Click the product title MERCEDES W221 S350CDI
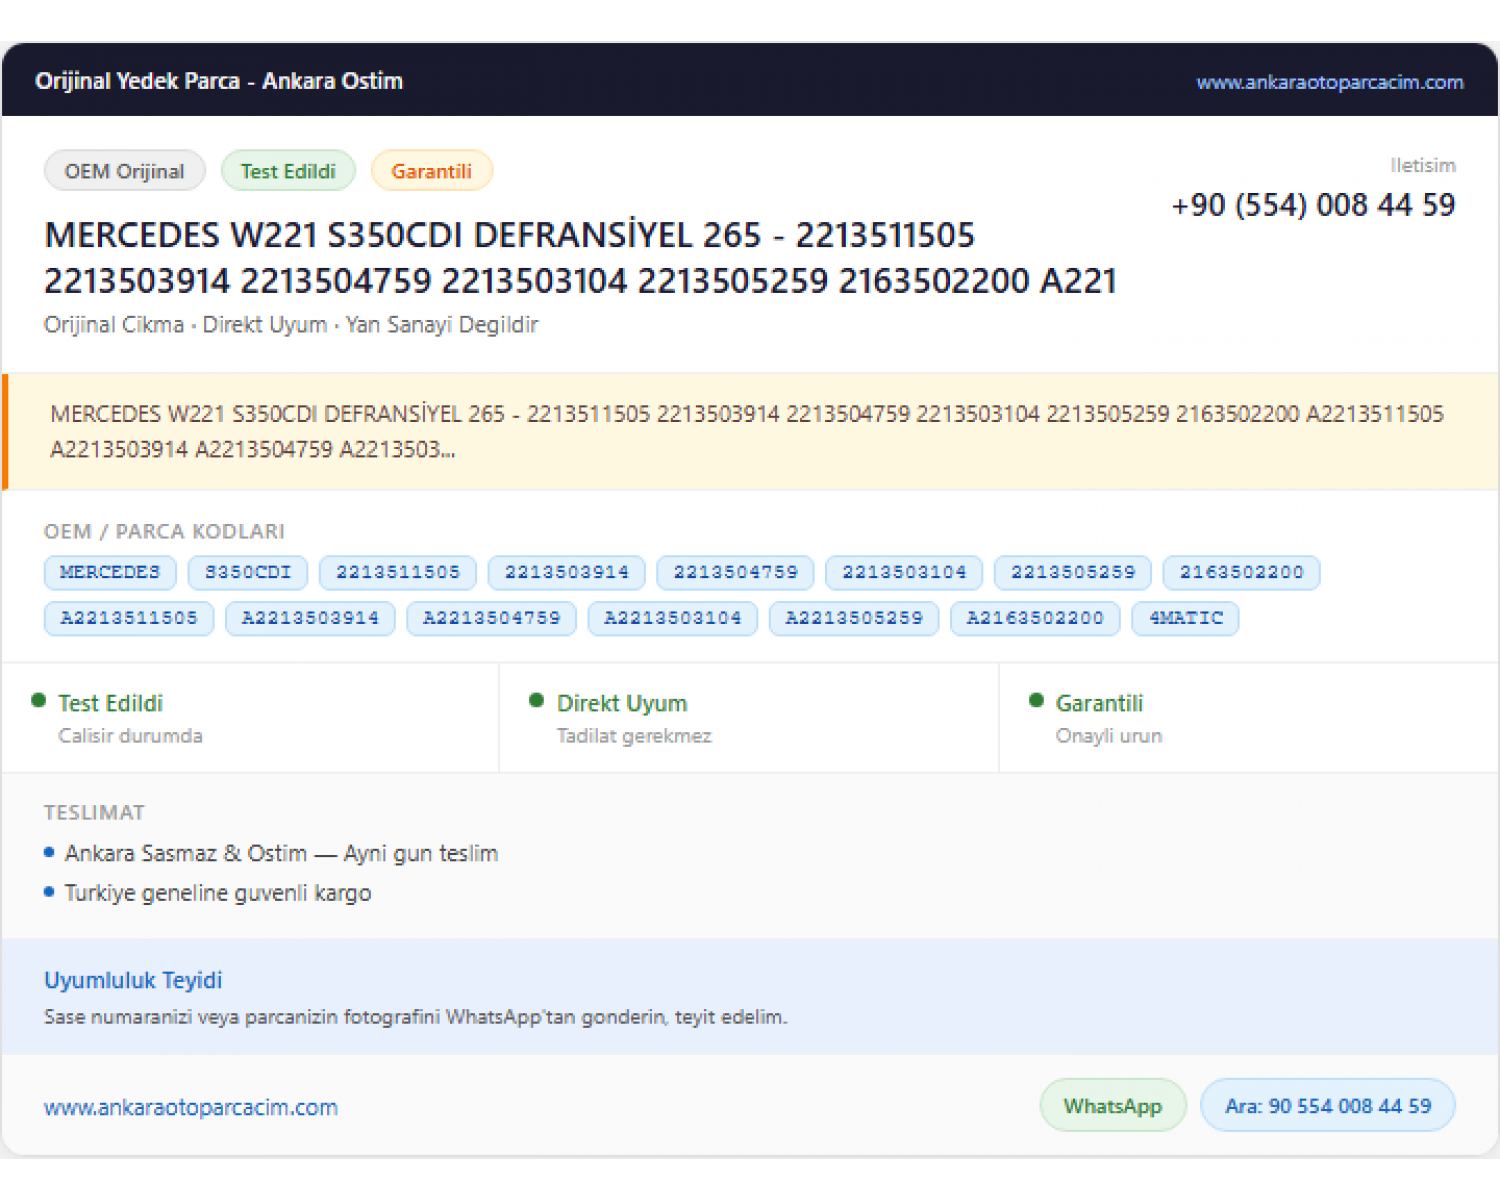Screen dimensions: 1500x1200 (x=580, y=258)
